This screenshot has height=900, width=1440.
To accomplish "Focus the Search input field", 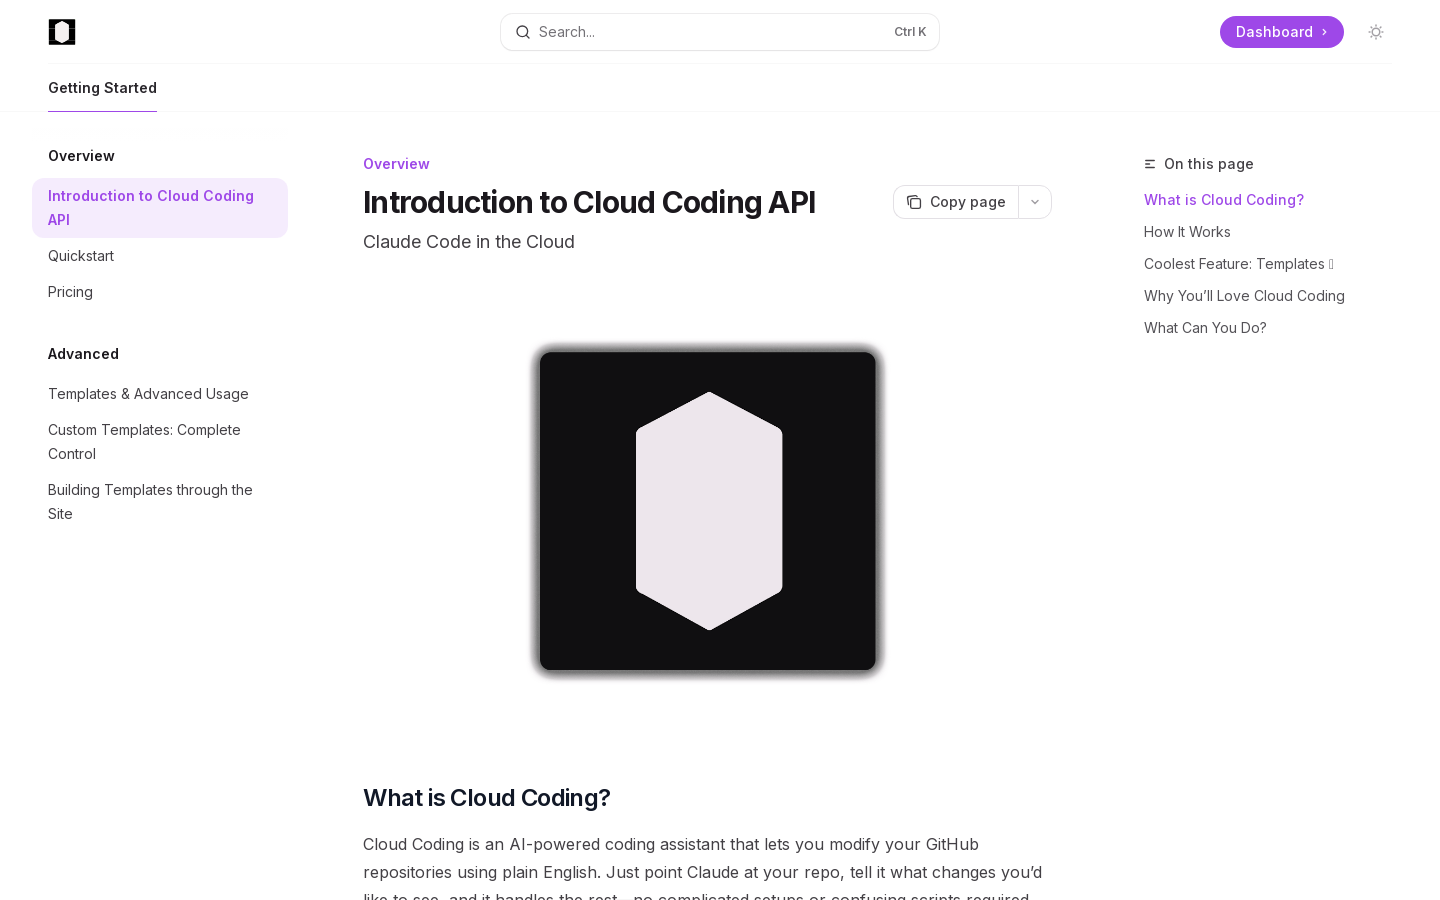I will [x=720, y=32].
